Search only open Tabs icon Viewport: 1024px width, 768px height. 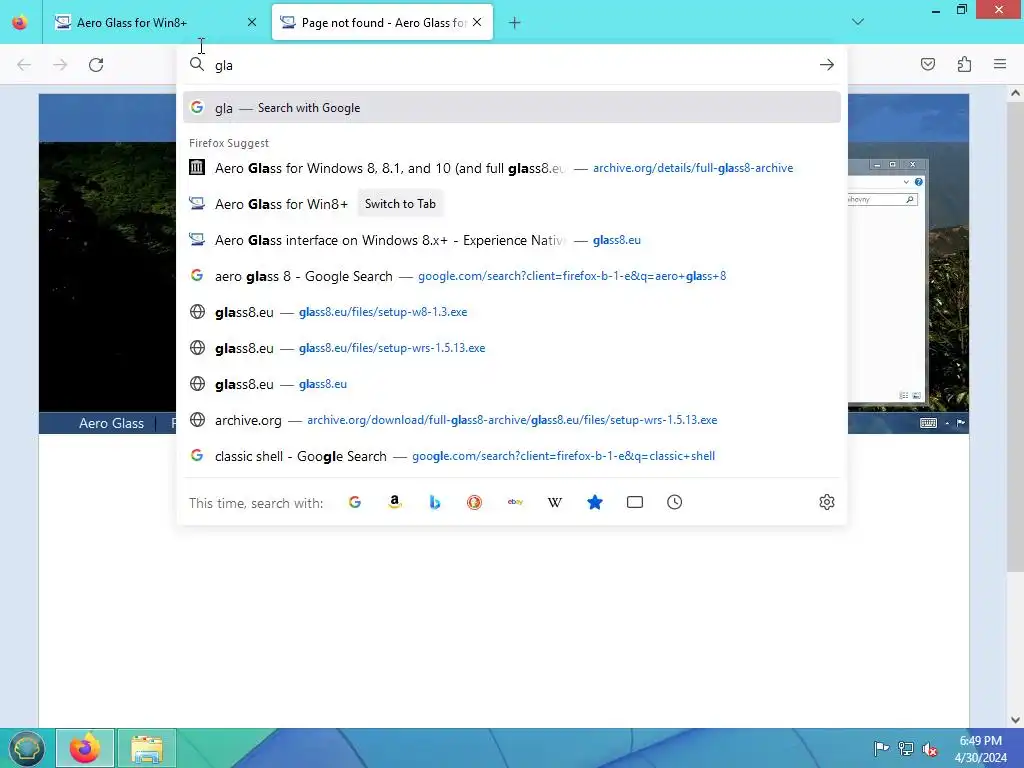coord(635,502)
